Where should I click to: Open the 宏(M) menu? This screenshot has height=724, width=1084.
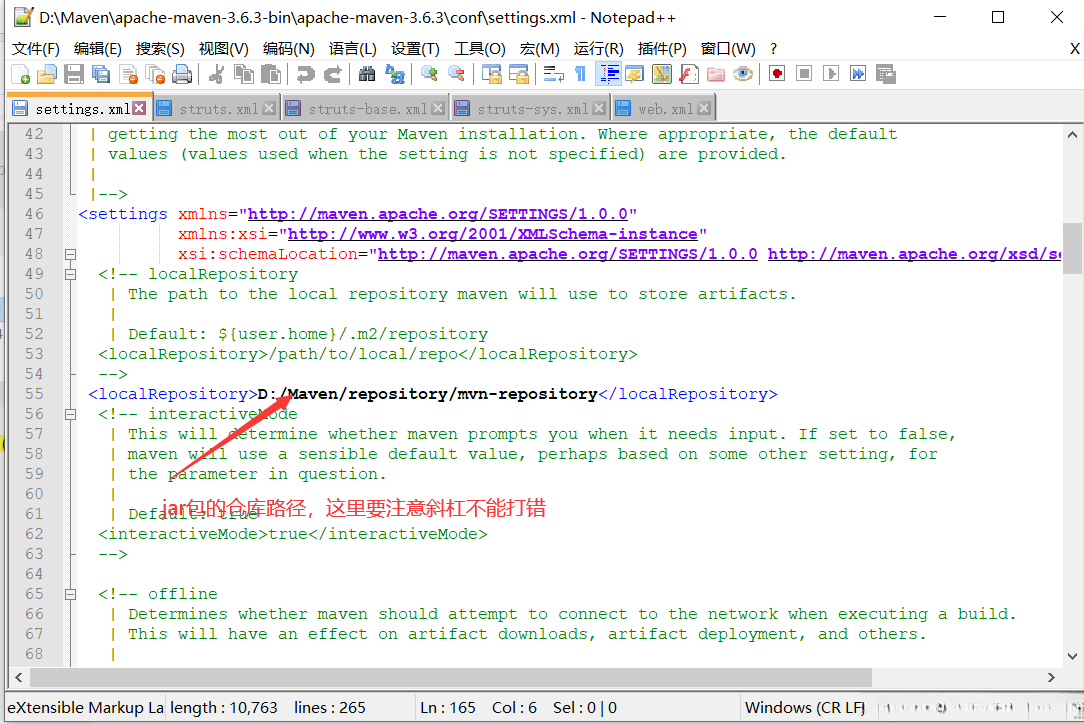tap(539, 48)
